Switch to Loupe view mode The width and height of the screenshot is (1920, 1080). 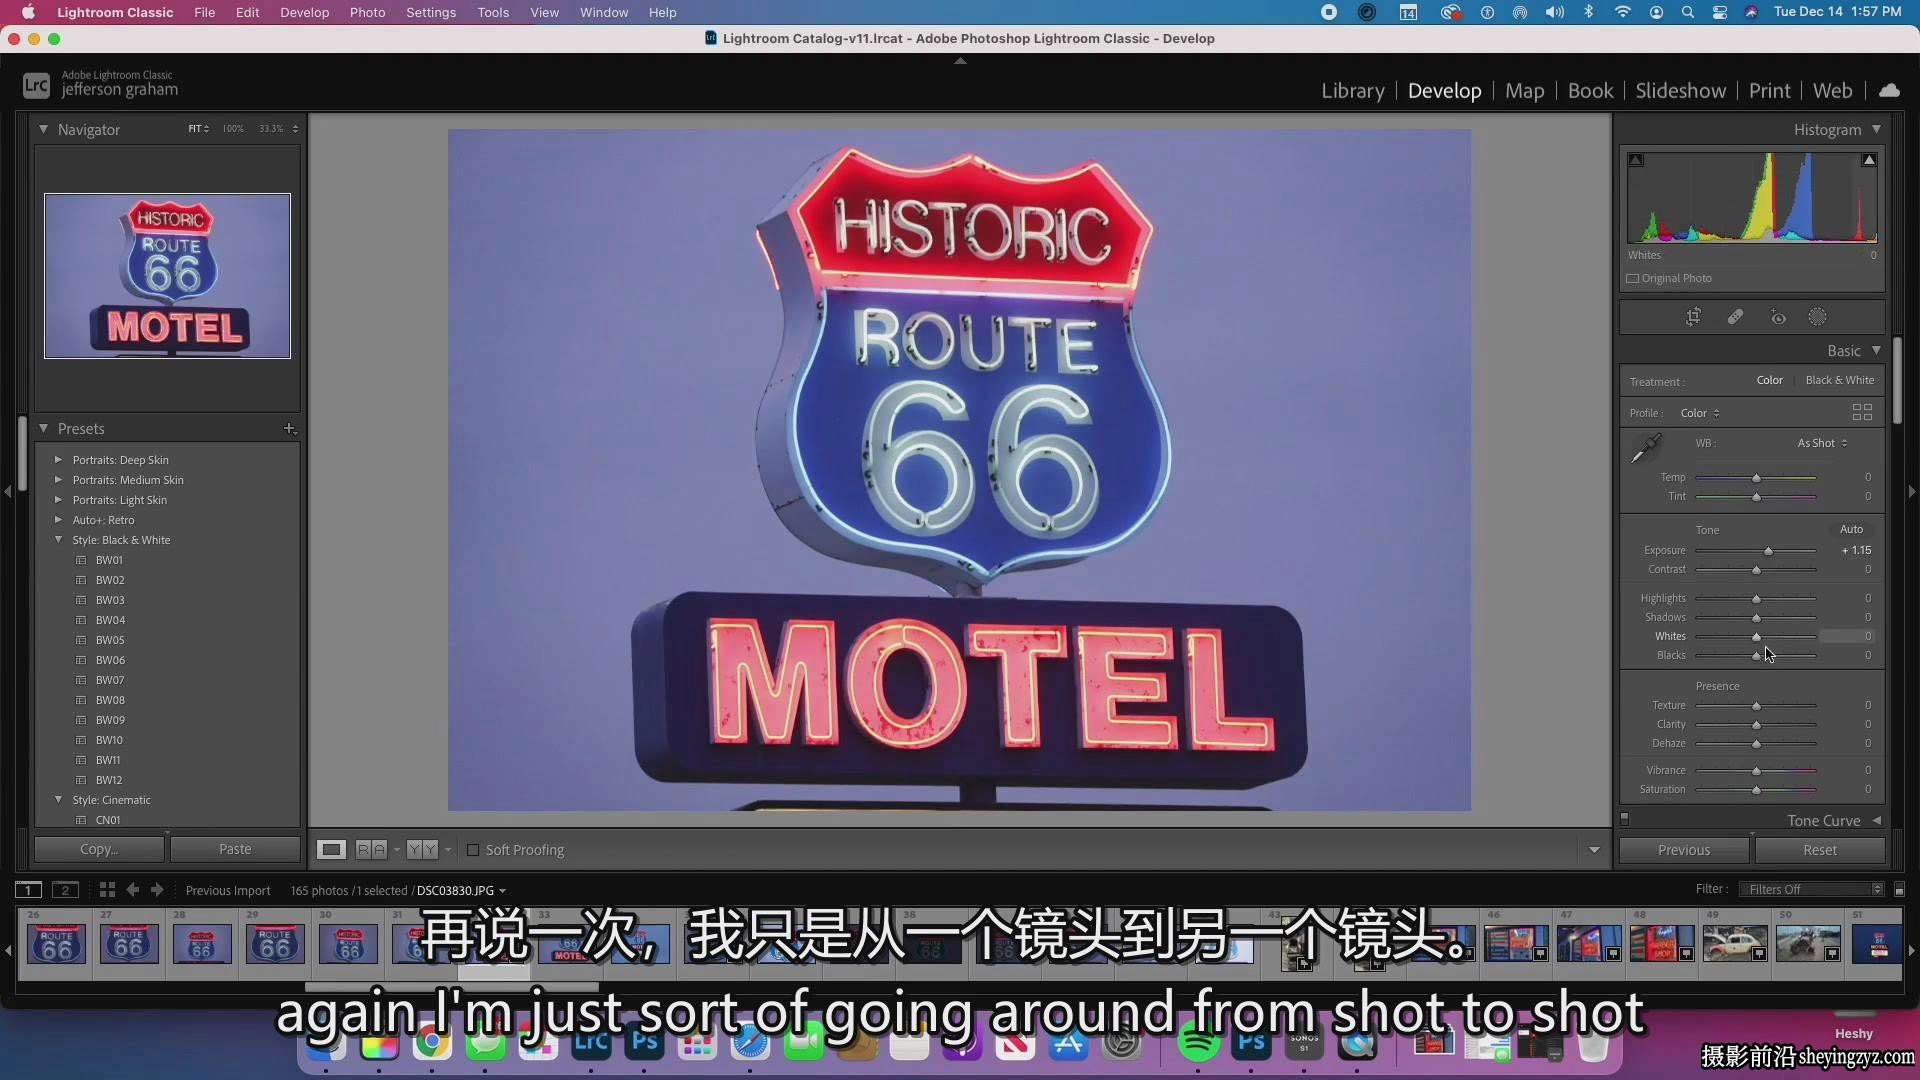click(331, 849)
